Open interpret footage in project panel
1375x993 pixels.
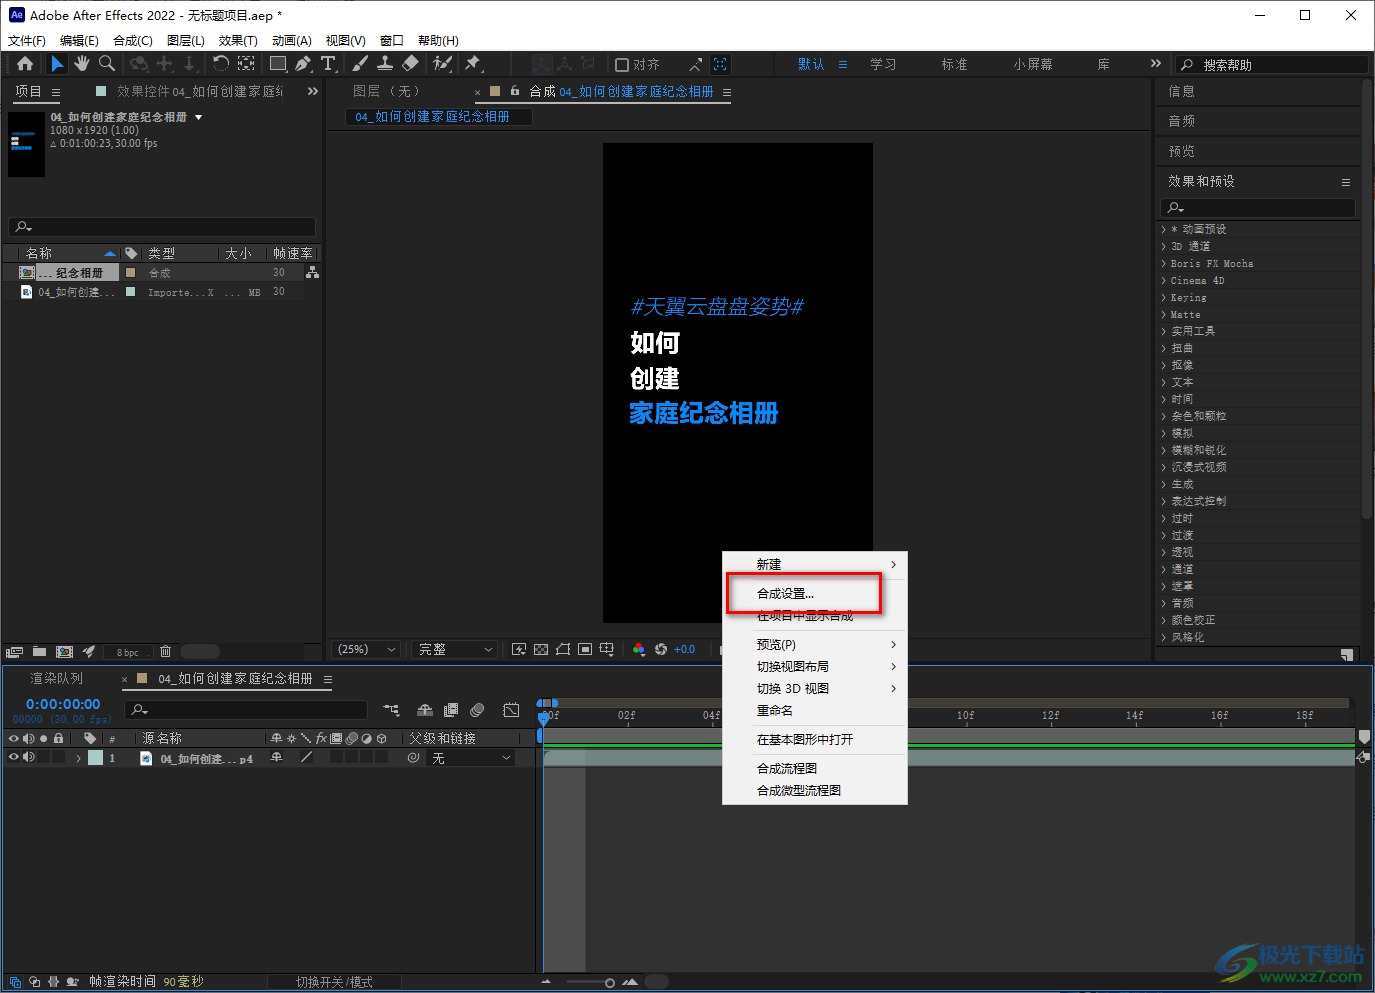coord(15,652)
